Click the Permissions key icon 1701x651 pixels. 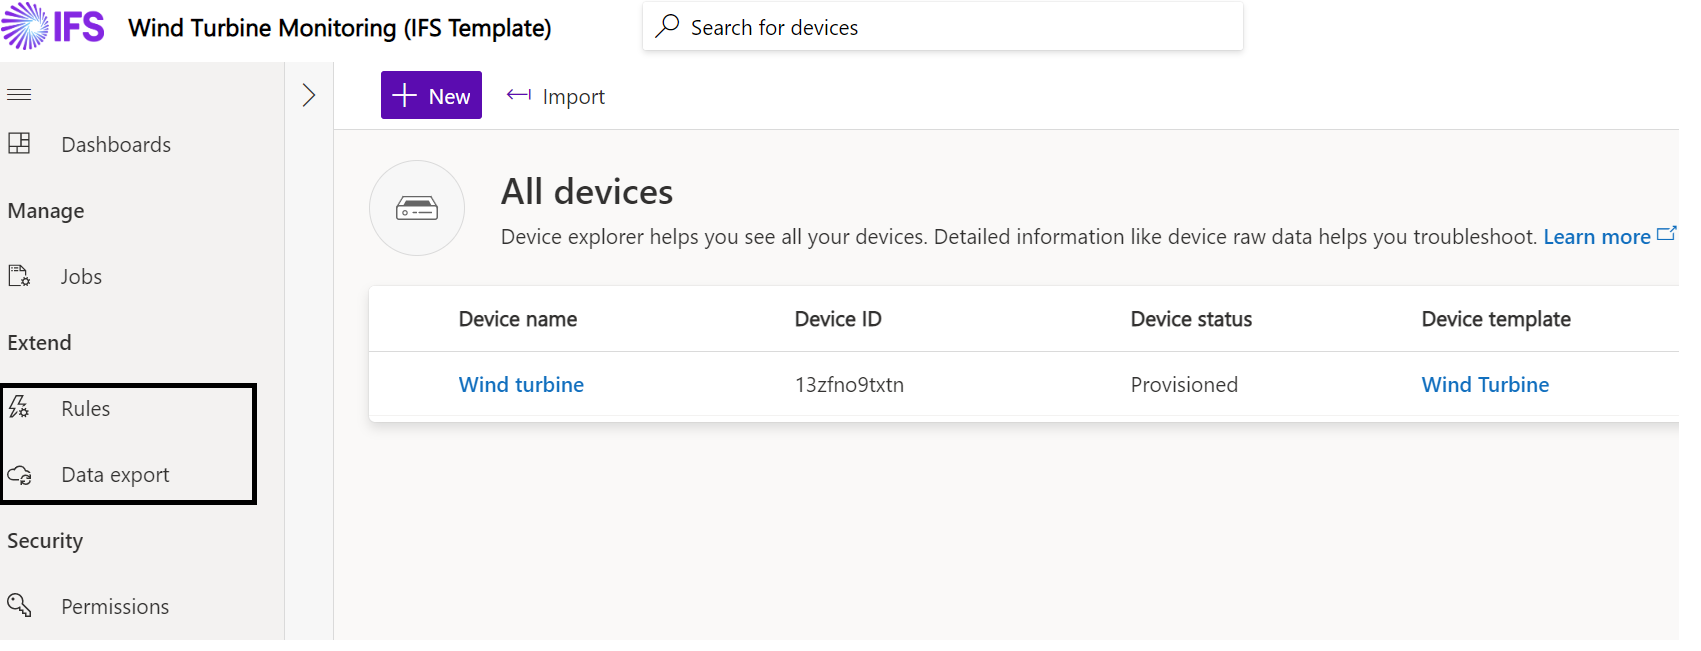tap(19, 605)
